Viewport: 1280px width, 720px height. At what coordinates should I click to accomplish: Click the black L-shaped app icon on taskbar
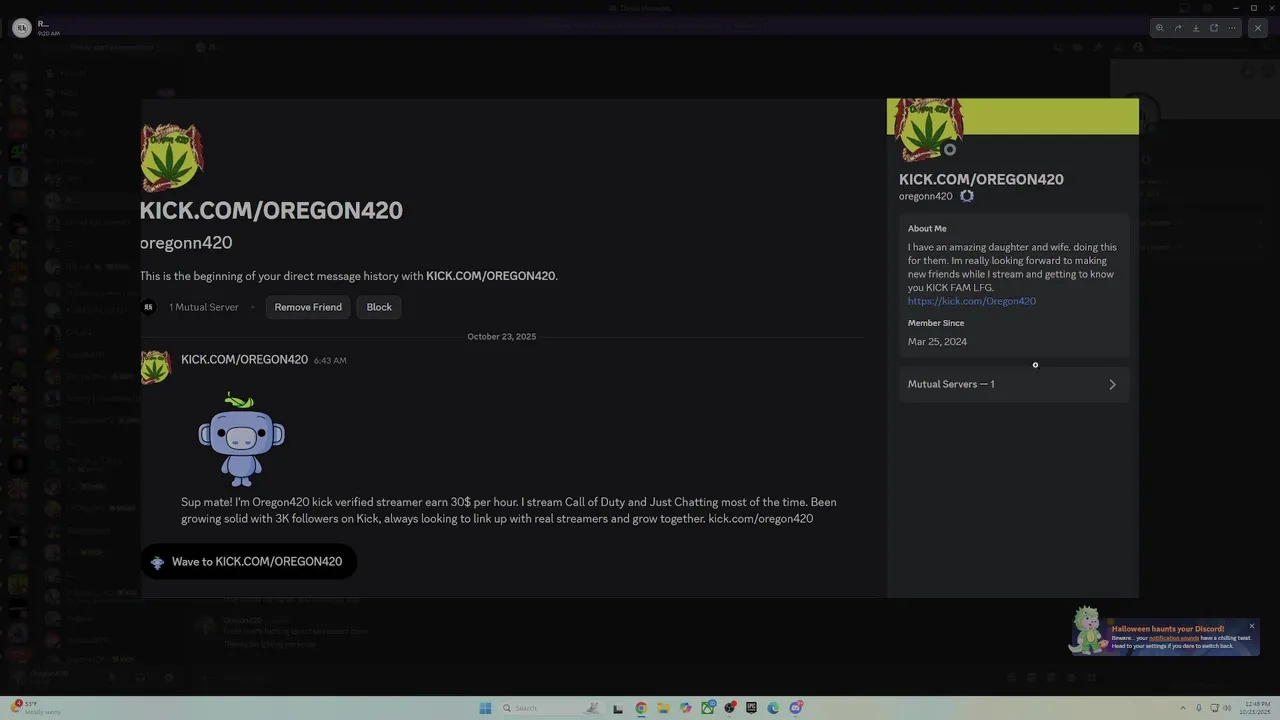click(x=618, y=708)
